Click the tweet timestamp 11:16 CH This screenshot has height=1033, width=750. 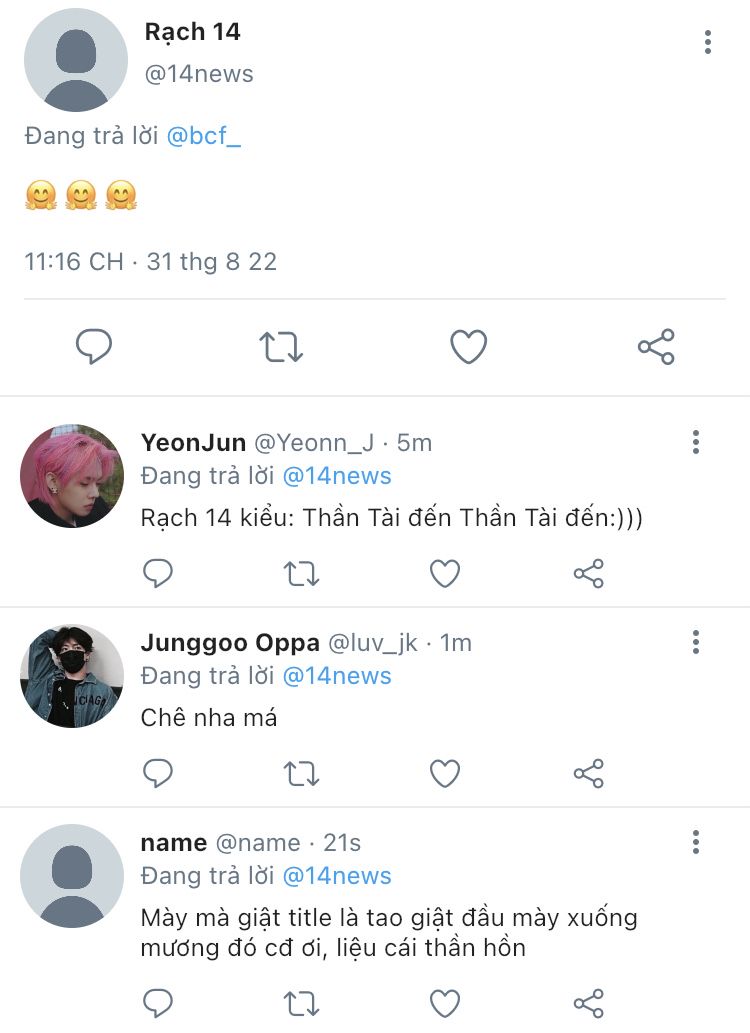(x=73, y=262)
